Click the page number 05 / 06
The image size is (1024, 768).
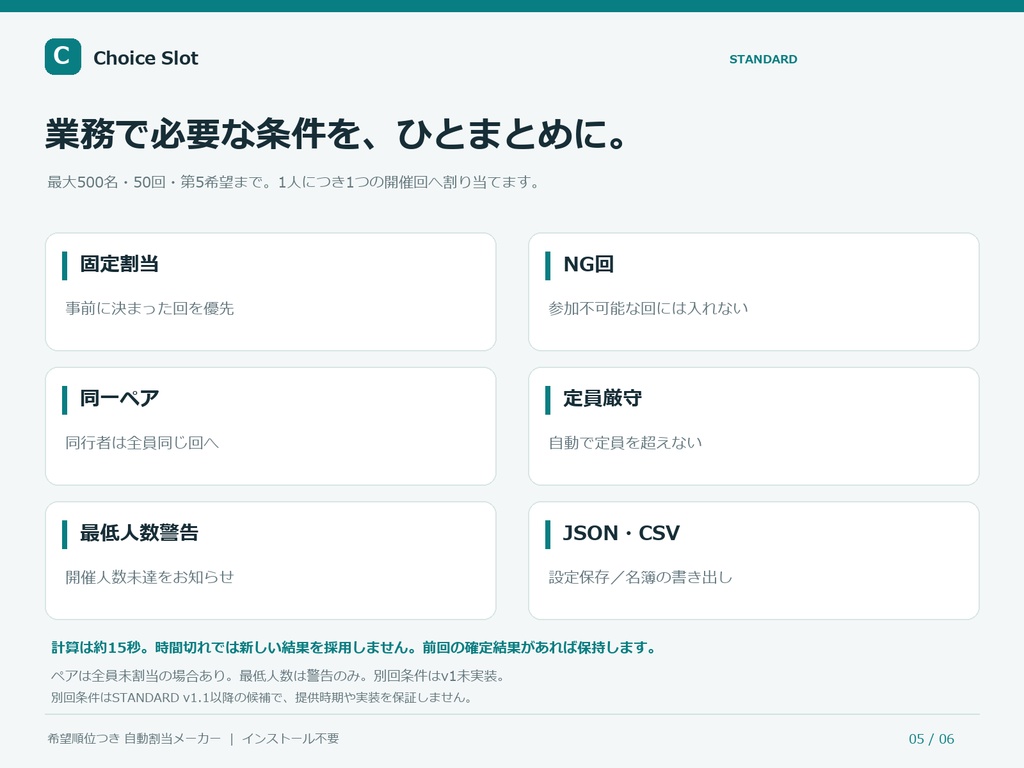[x=931, y=739]
